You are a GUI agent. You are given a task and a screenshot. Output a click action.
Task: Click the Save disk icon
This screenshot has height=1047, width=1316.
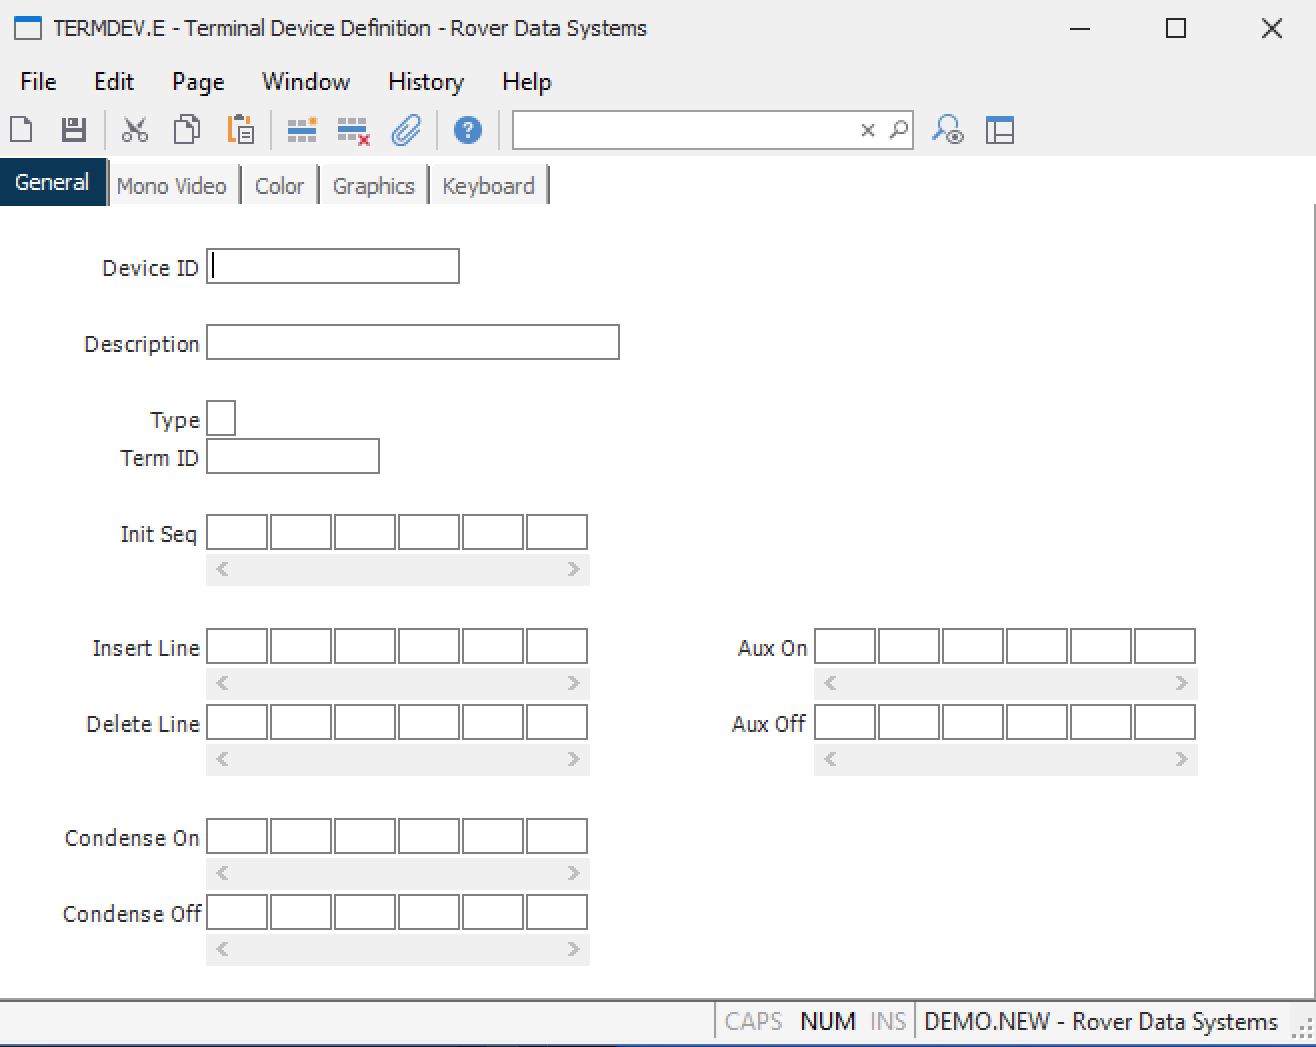[73, 130]
